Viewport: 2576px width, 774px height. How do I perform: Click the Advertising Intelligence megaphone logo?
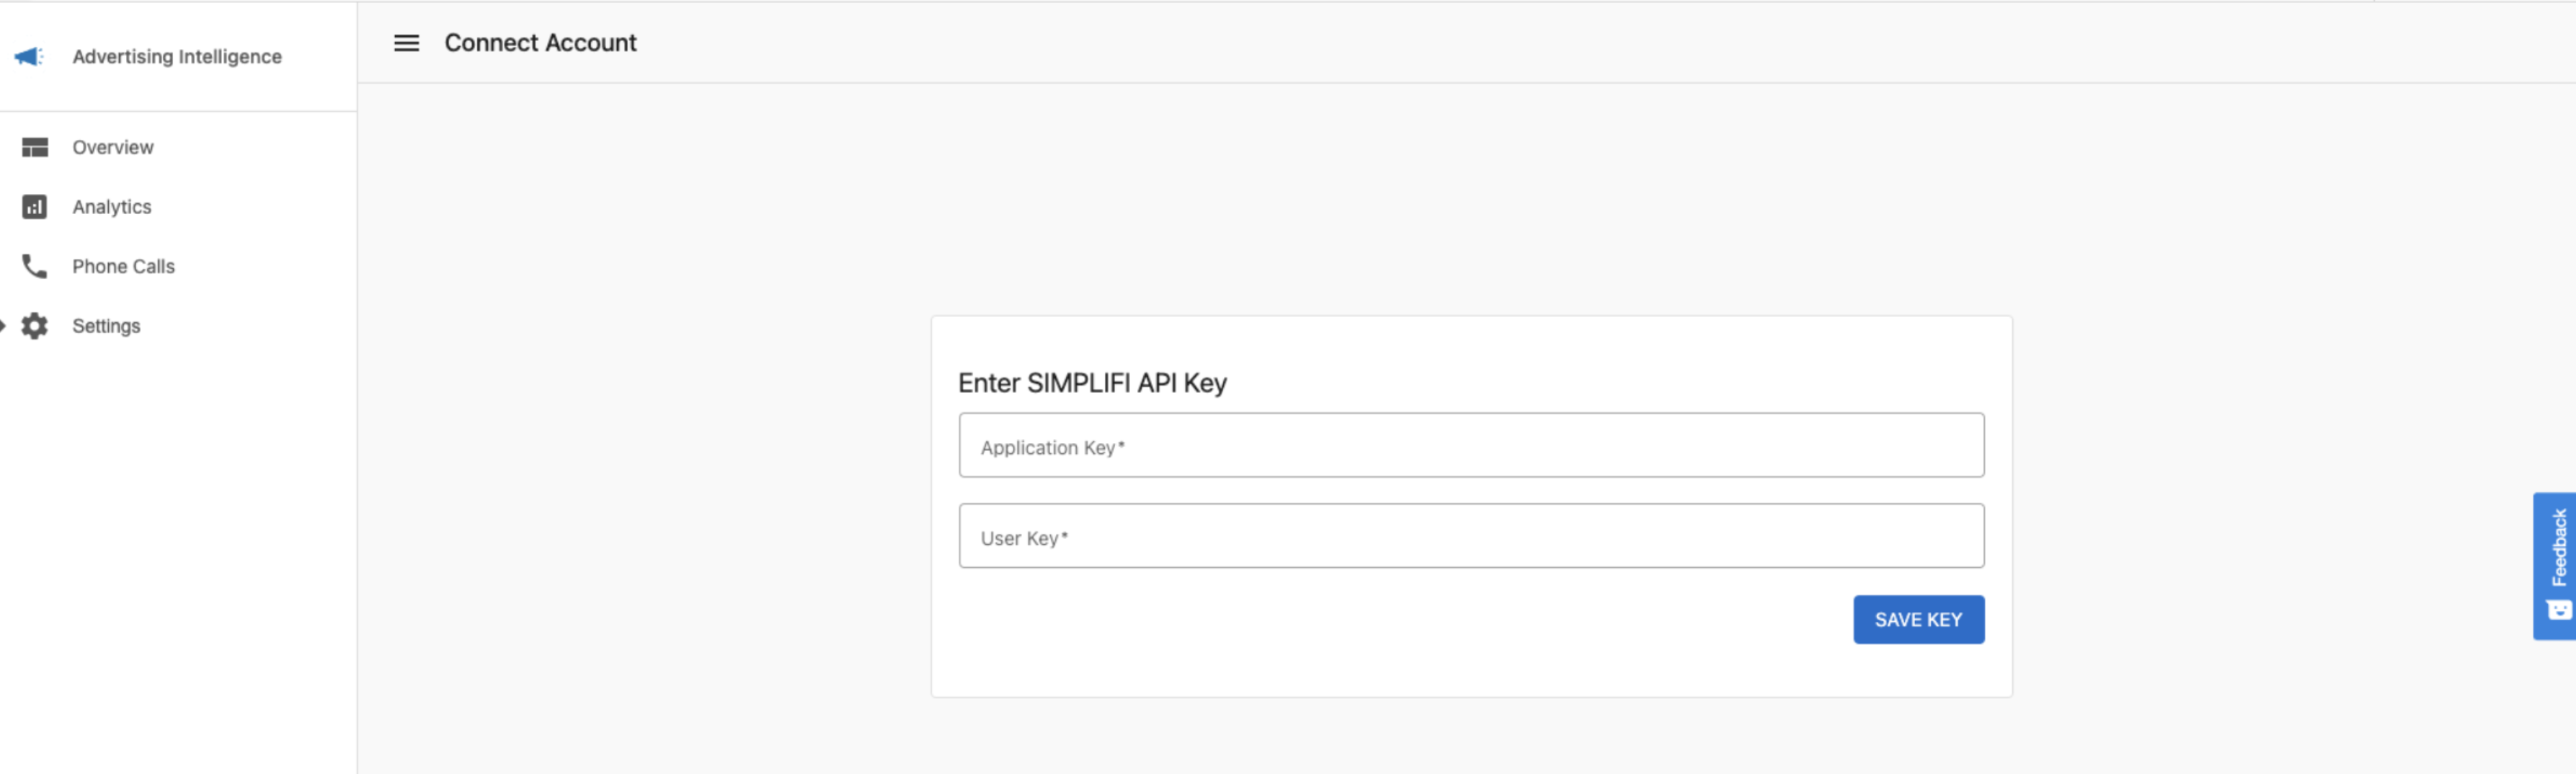point(30,57)
